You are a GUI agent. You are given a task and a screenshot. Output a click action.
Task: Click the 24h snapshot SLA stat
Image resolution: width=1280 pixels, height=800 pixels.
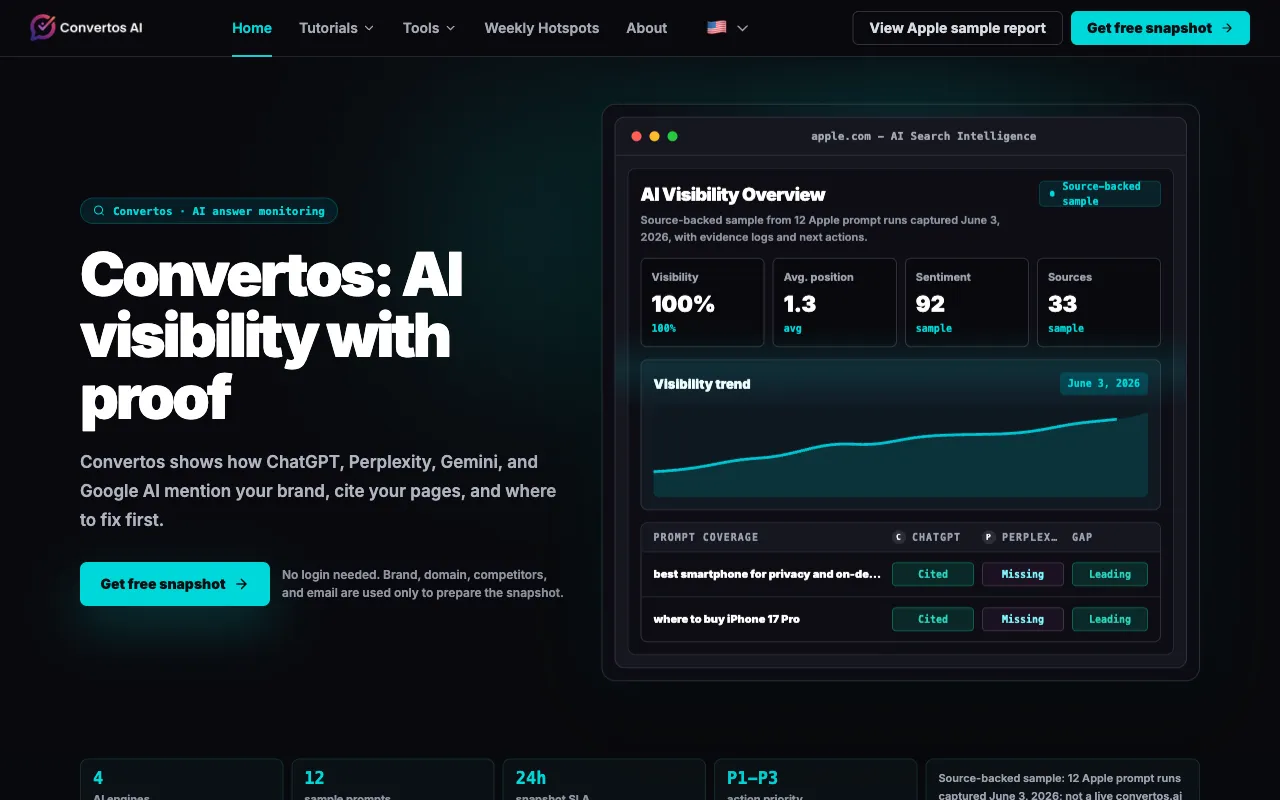(603, 779)
